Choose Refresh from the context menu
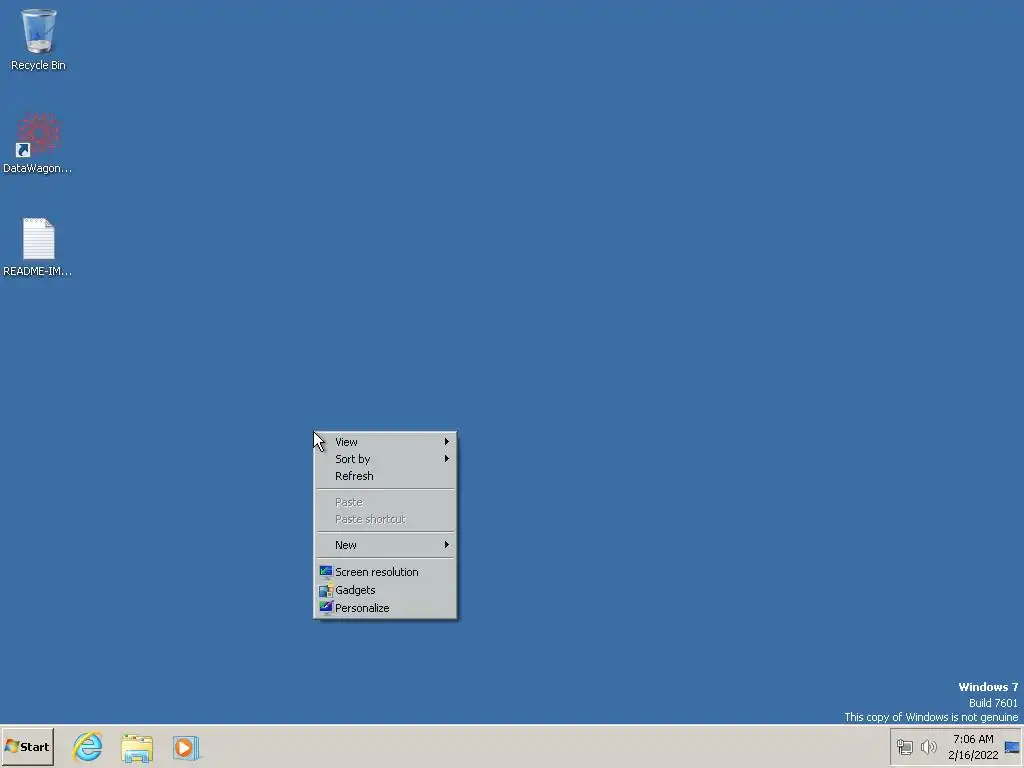 point(385,476)
